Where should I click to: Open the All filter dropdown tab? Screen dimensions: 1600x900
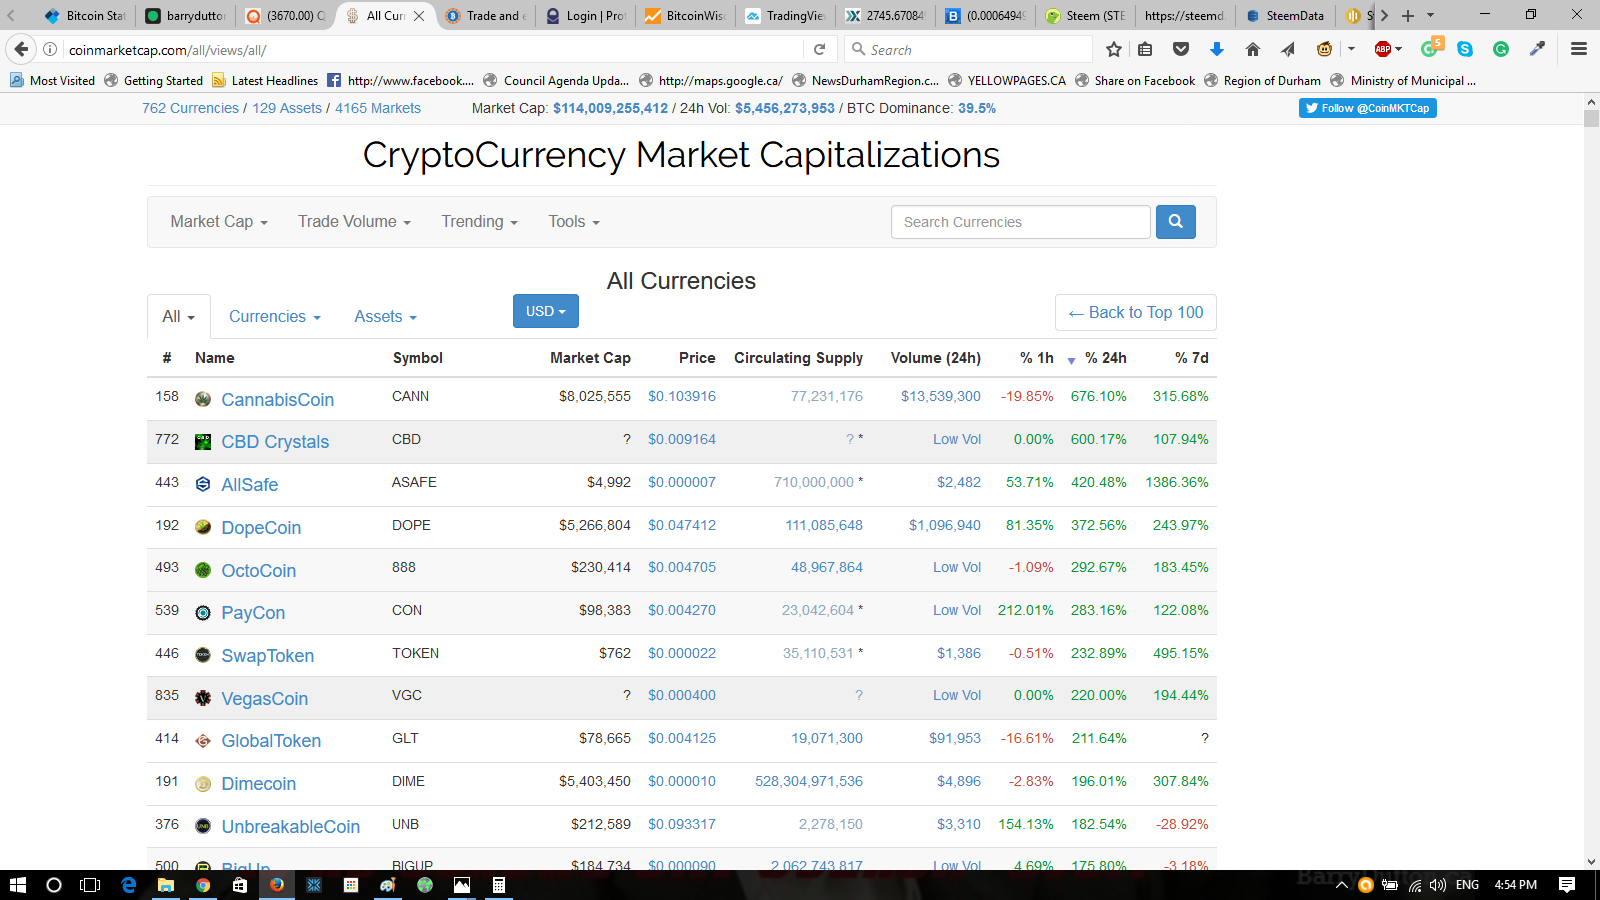pos(179,316)
